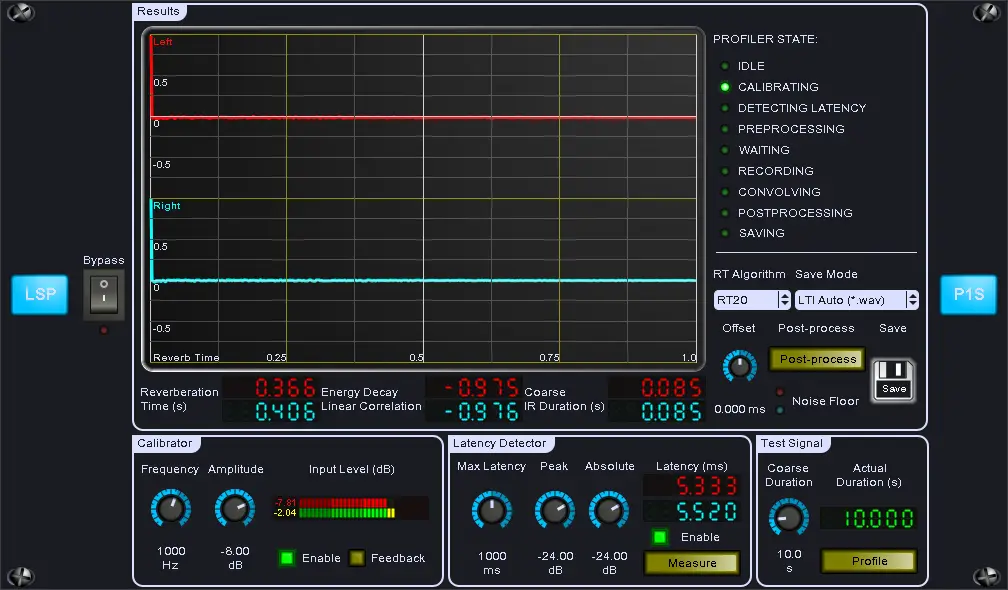Open the RT Algorithm dropdown
1008x590 pixels.
pos(752,300)
